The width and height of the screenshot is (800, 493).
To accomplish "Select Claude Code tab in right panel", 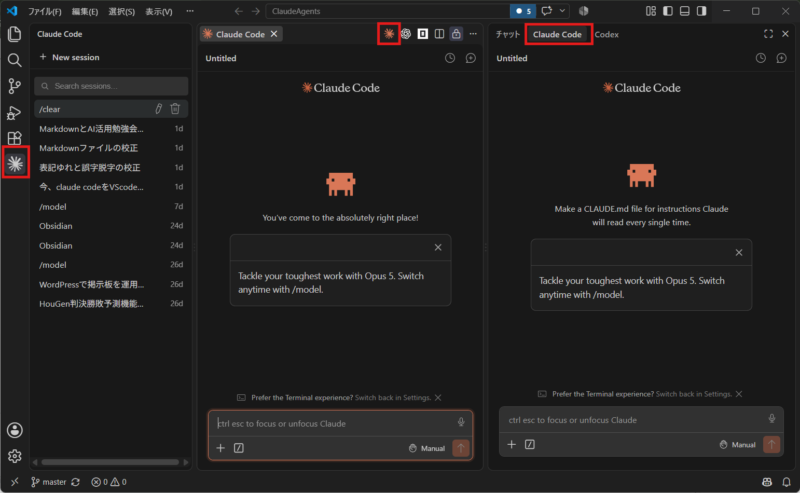I will coord(557,34).
